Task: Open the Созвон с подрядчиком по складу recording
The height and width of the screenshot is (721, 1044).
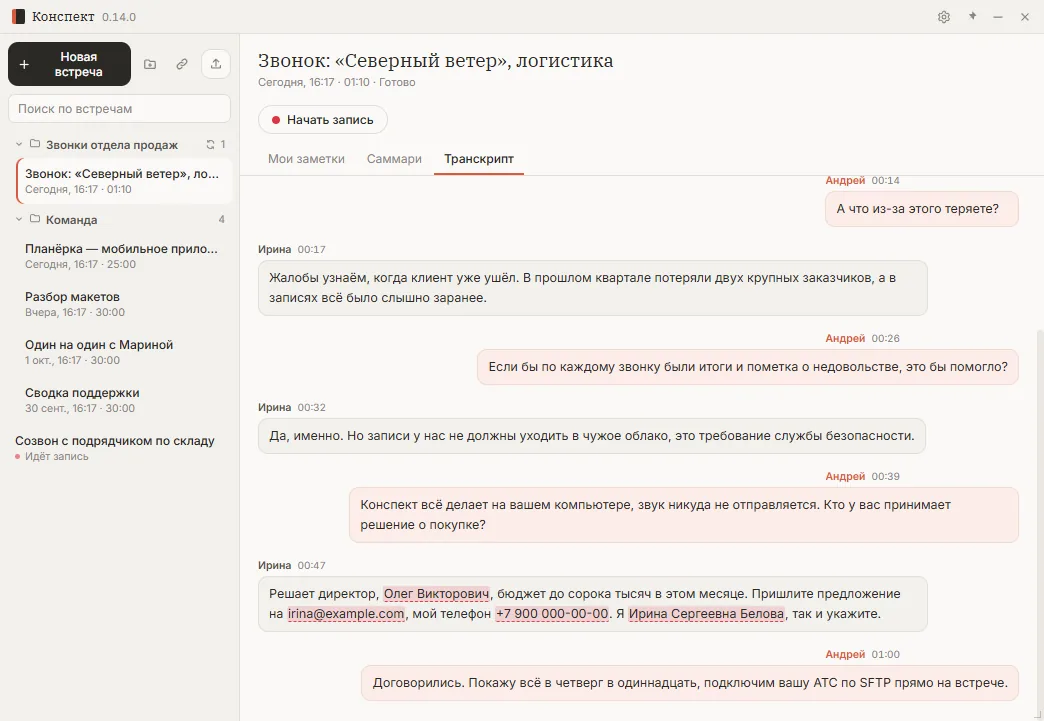Action: point(119,448)
